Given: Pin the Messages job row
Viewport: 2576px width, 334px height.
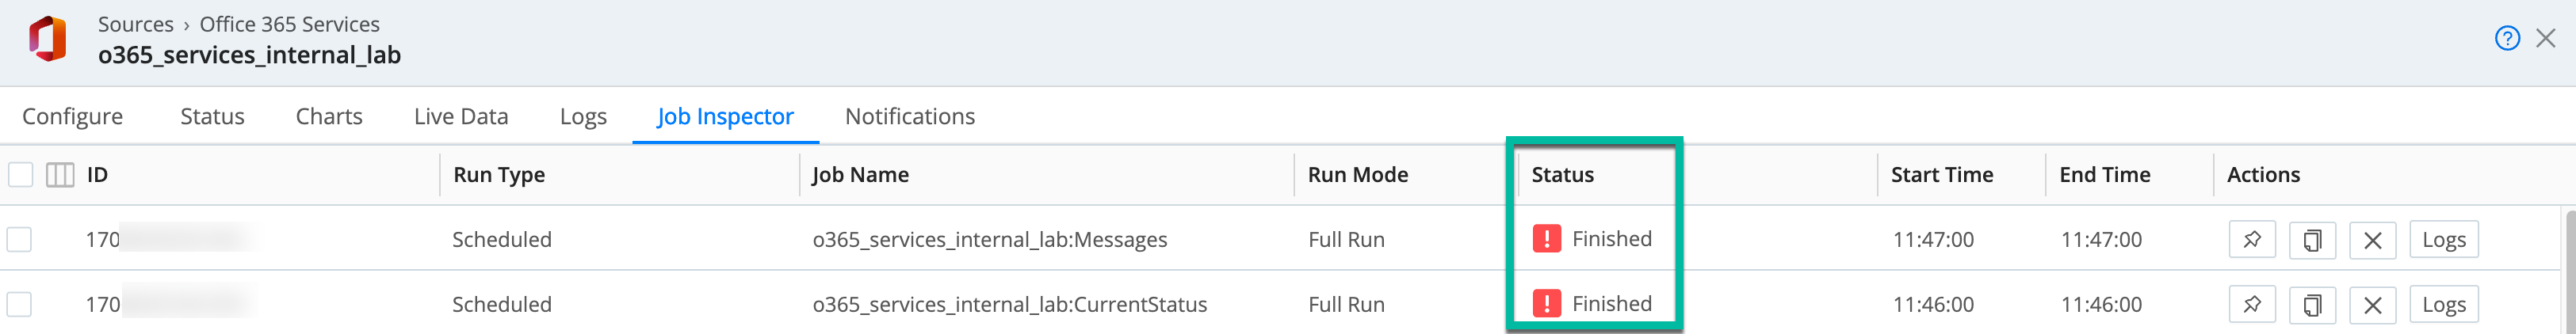Looking at the screenshot, I should click(2251, 240).
